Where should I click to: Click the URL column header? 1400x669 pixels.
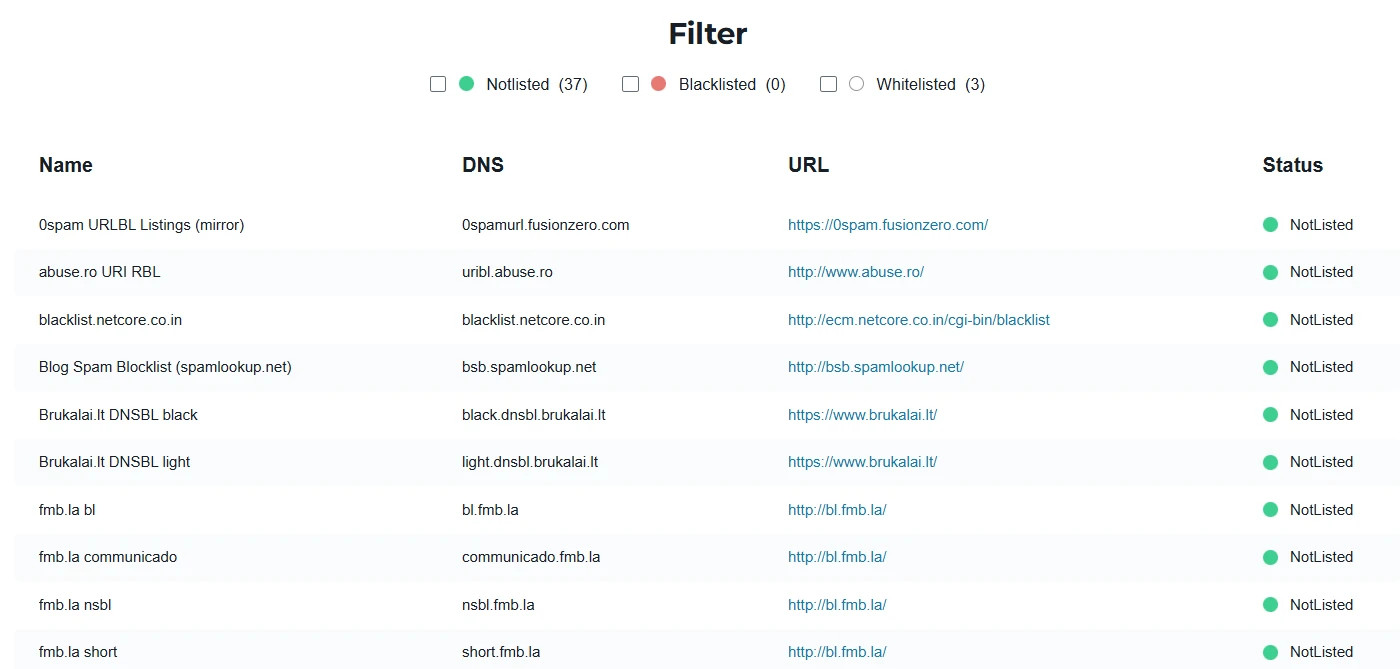(808, 165)
